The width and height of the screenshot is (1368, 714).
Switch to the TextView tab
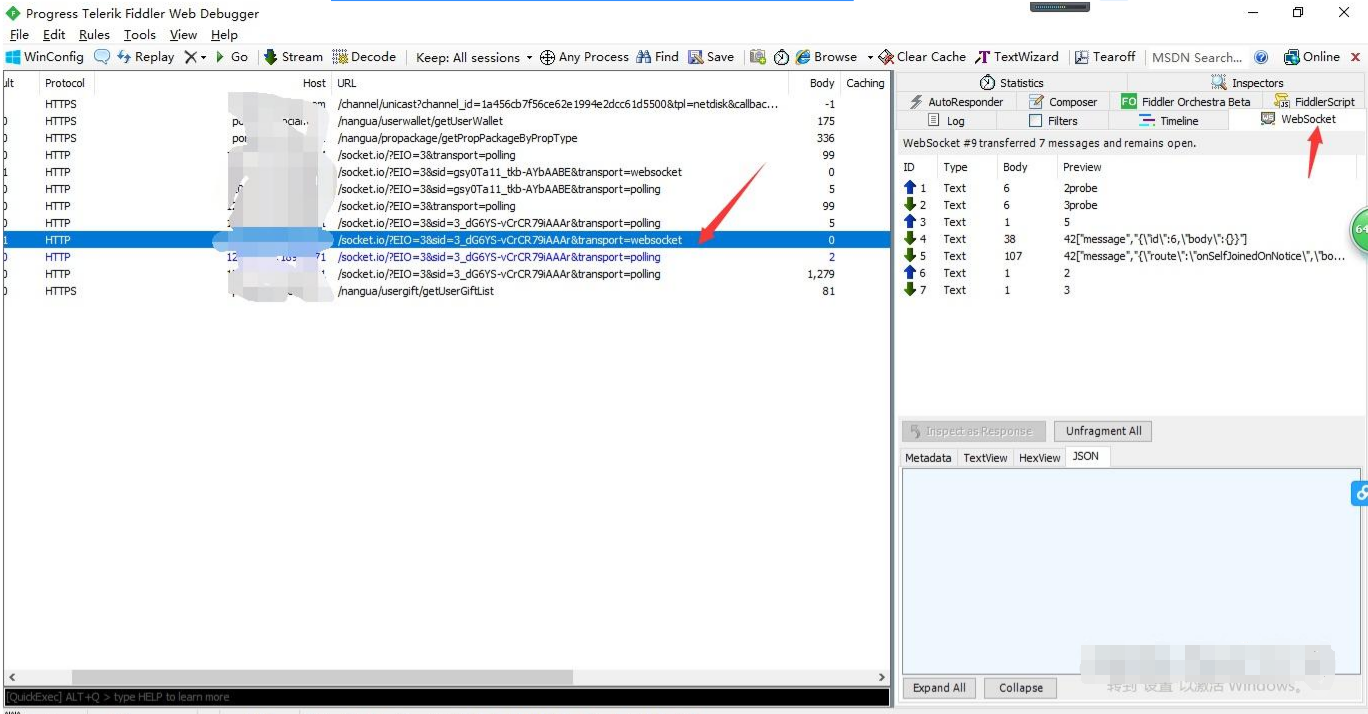[985, 457]
